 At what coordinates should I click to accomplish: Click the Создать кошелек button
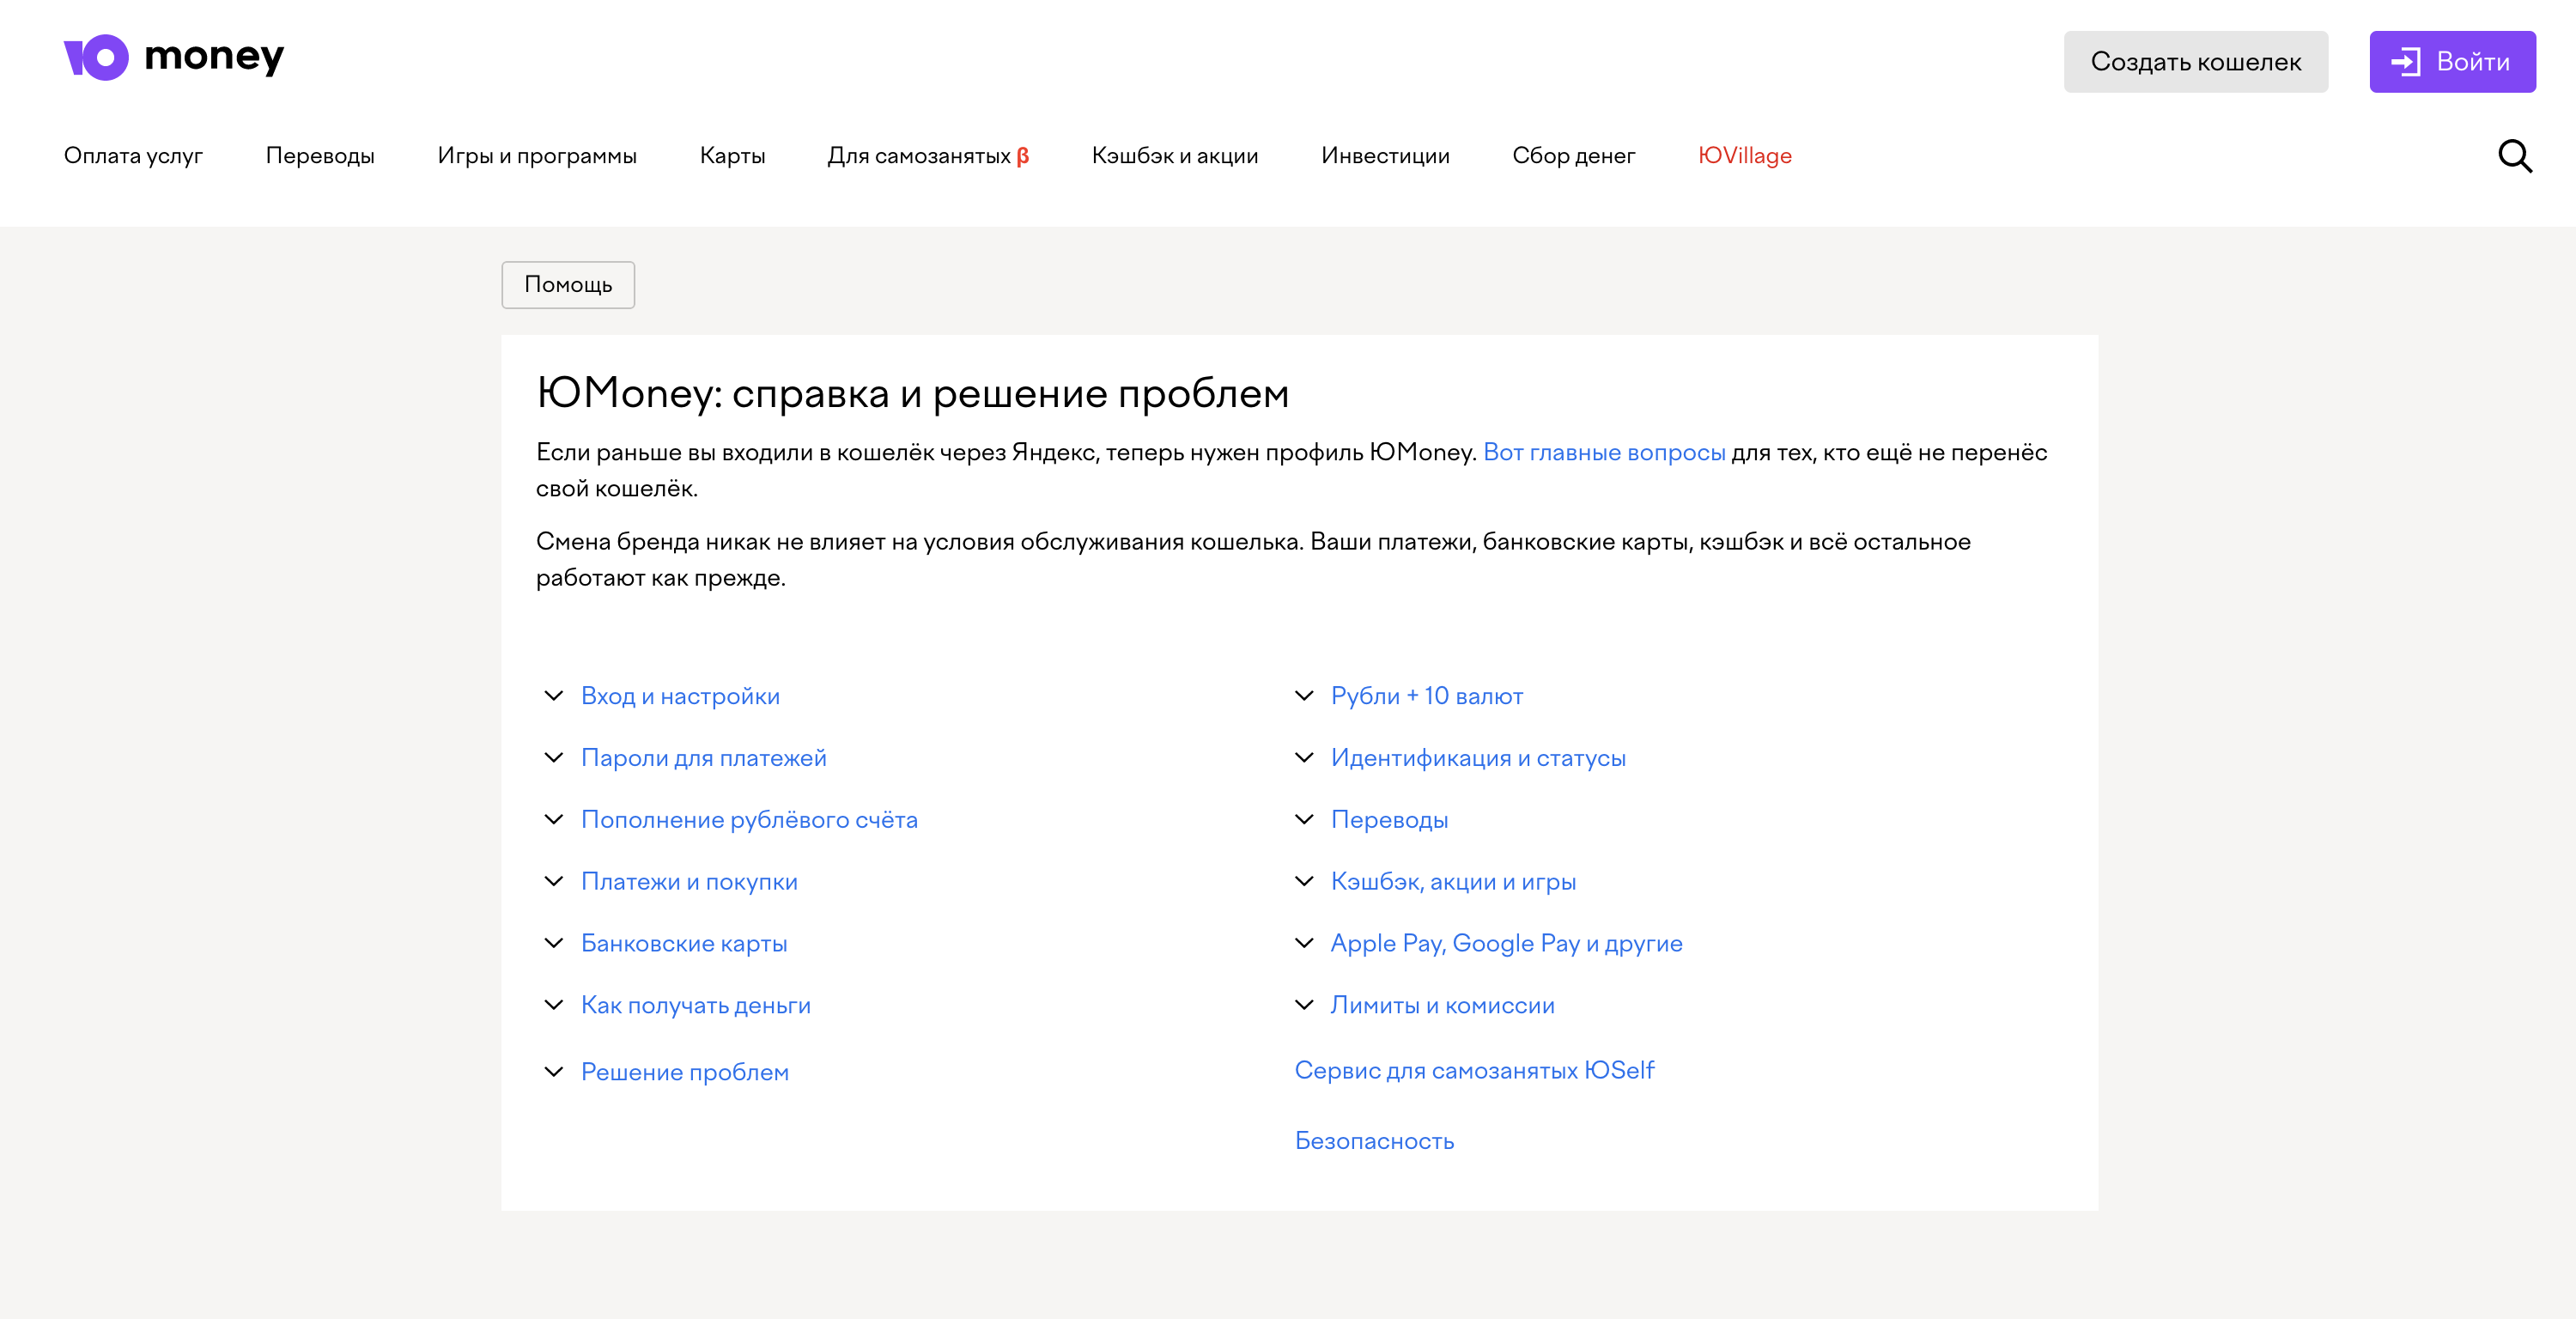(x=2195, y=62)
